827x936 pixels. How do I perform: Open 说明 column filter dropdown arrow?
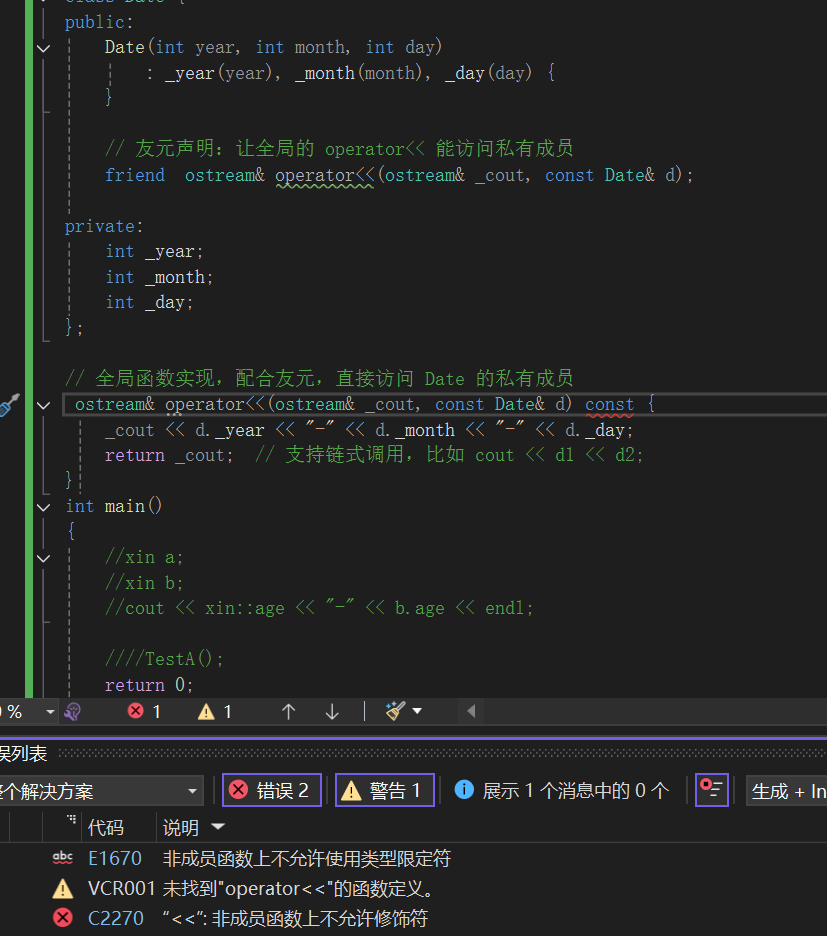point(218,827)
